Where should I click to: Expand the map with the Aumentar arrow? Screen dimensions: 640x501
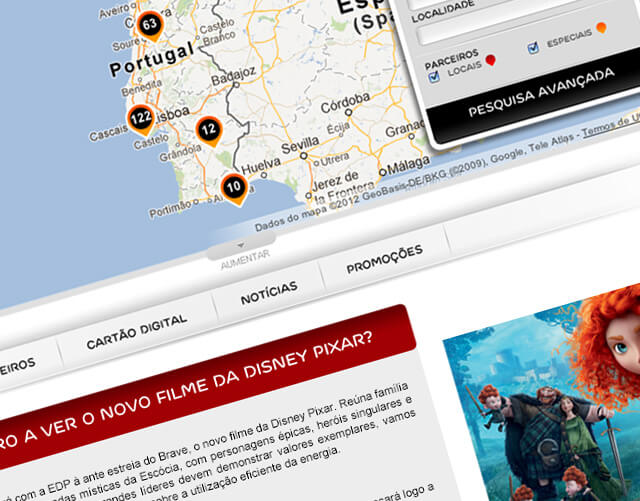pyautogui.click(x=241, y=245)
